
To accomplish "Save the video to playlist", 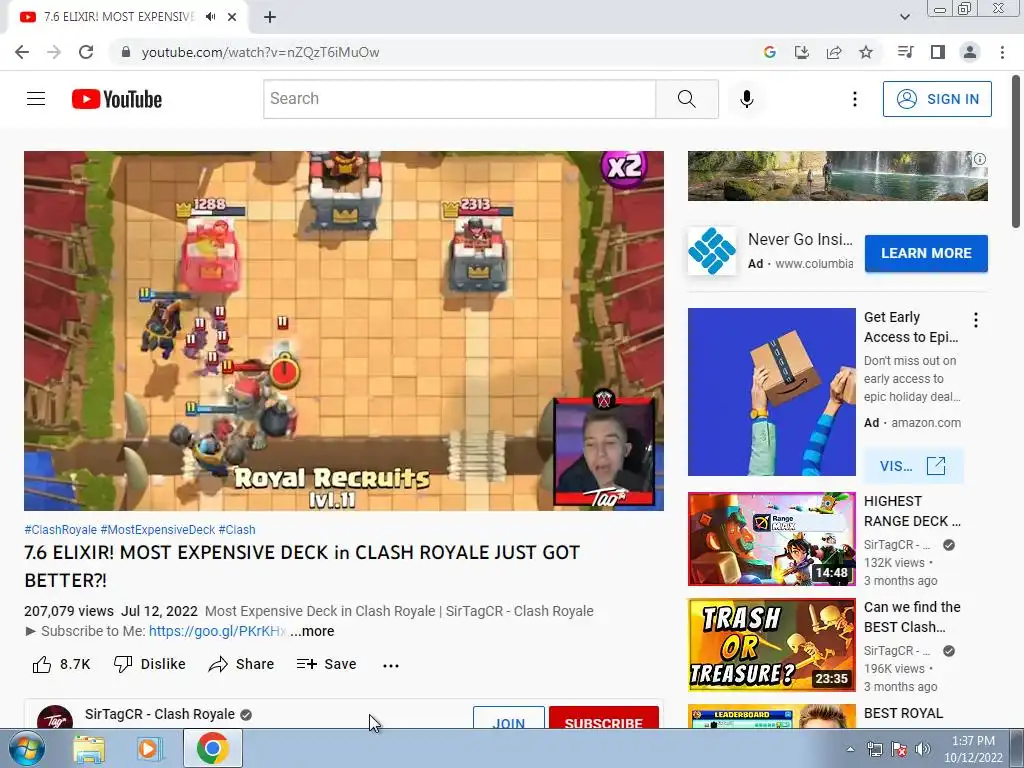I will tap(326, 664).
